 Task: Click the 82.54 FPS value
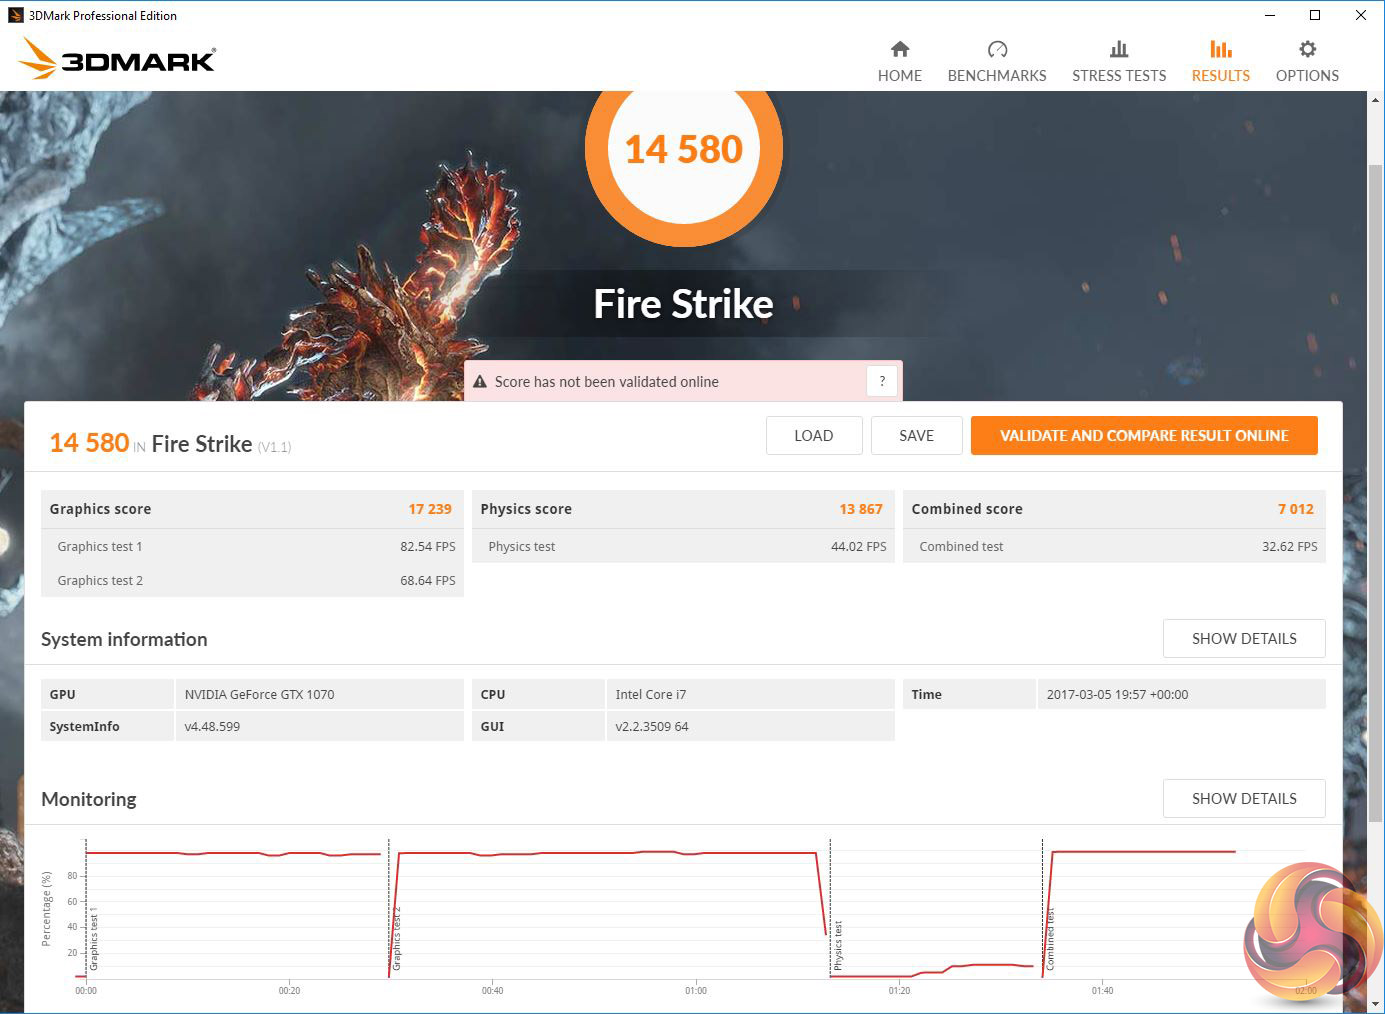coord(428,547)
